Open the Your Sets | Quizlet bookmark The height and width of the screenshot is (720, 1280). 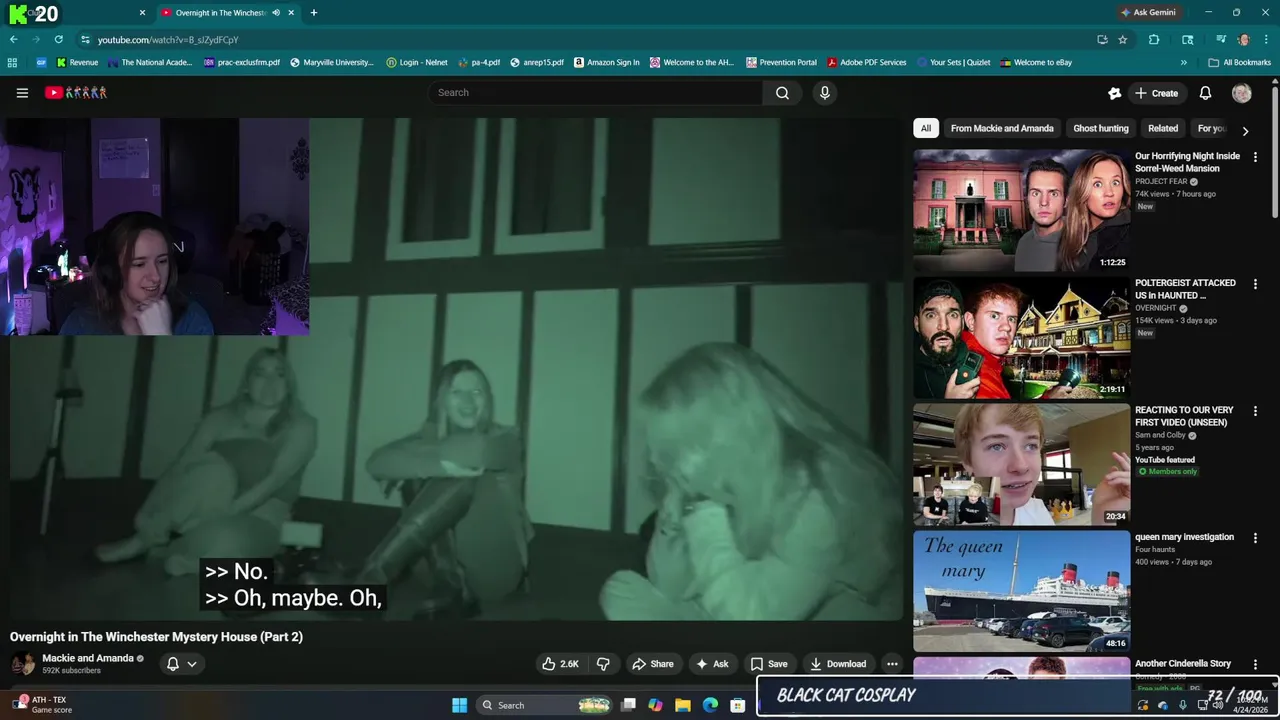[x=953, y=62]
